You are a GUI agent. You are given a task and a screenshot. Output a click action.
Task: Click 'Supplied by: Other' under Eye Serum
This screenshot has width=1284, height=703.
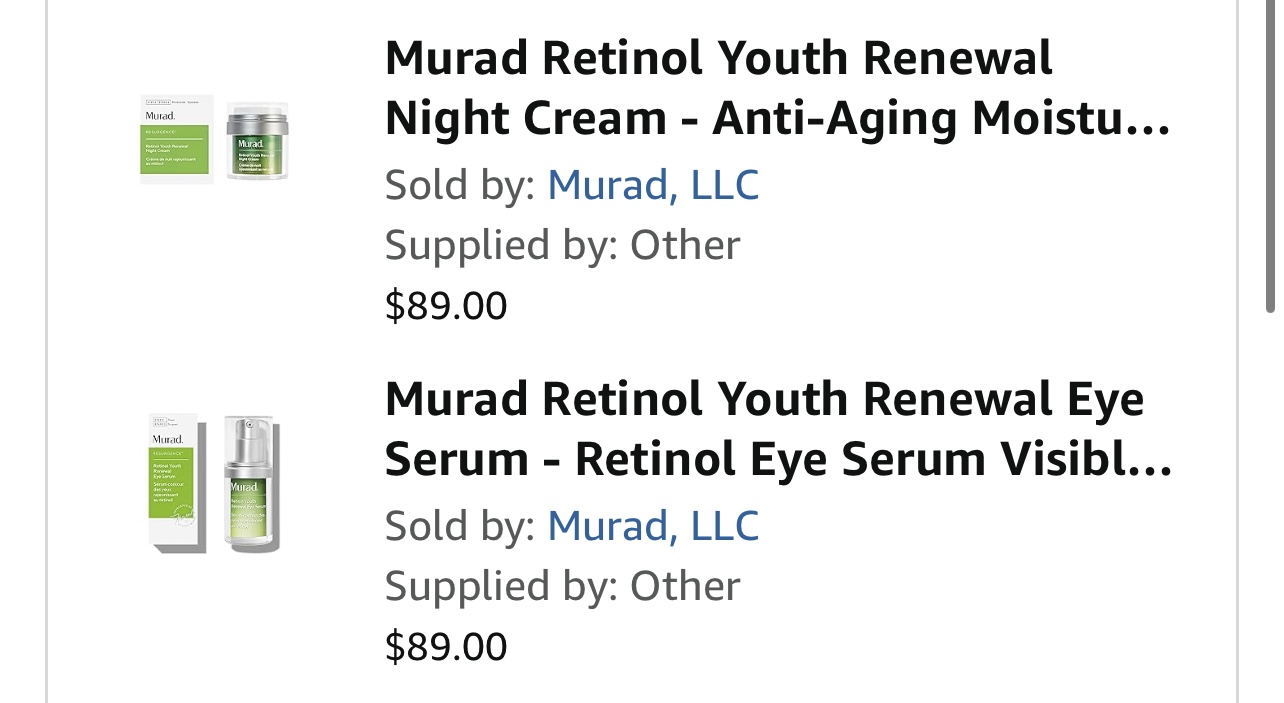tap(562, 586)
